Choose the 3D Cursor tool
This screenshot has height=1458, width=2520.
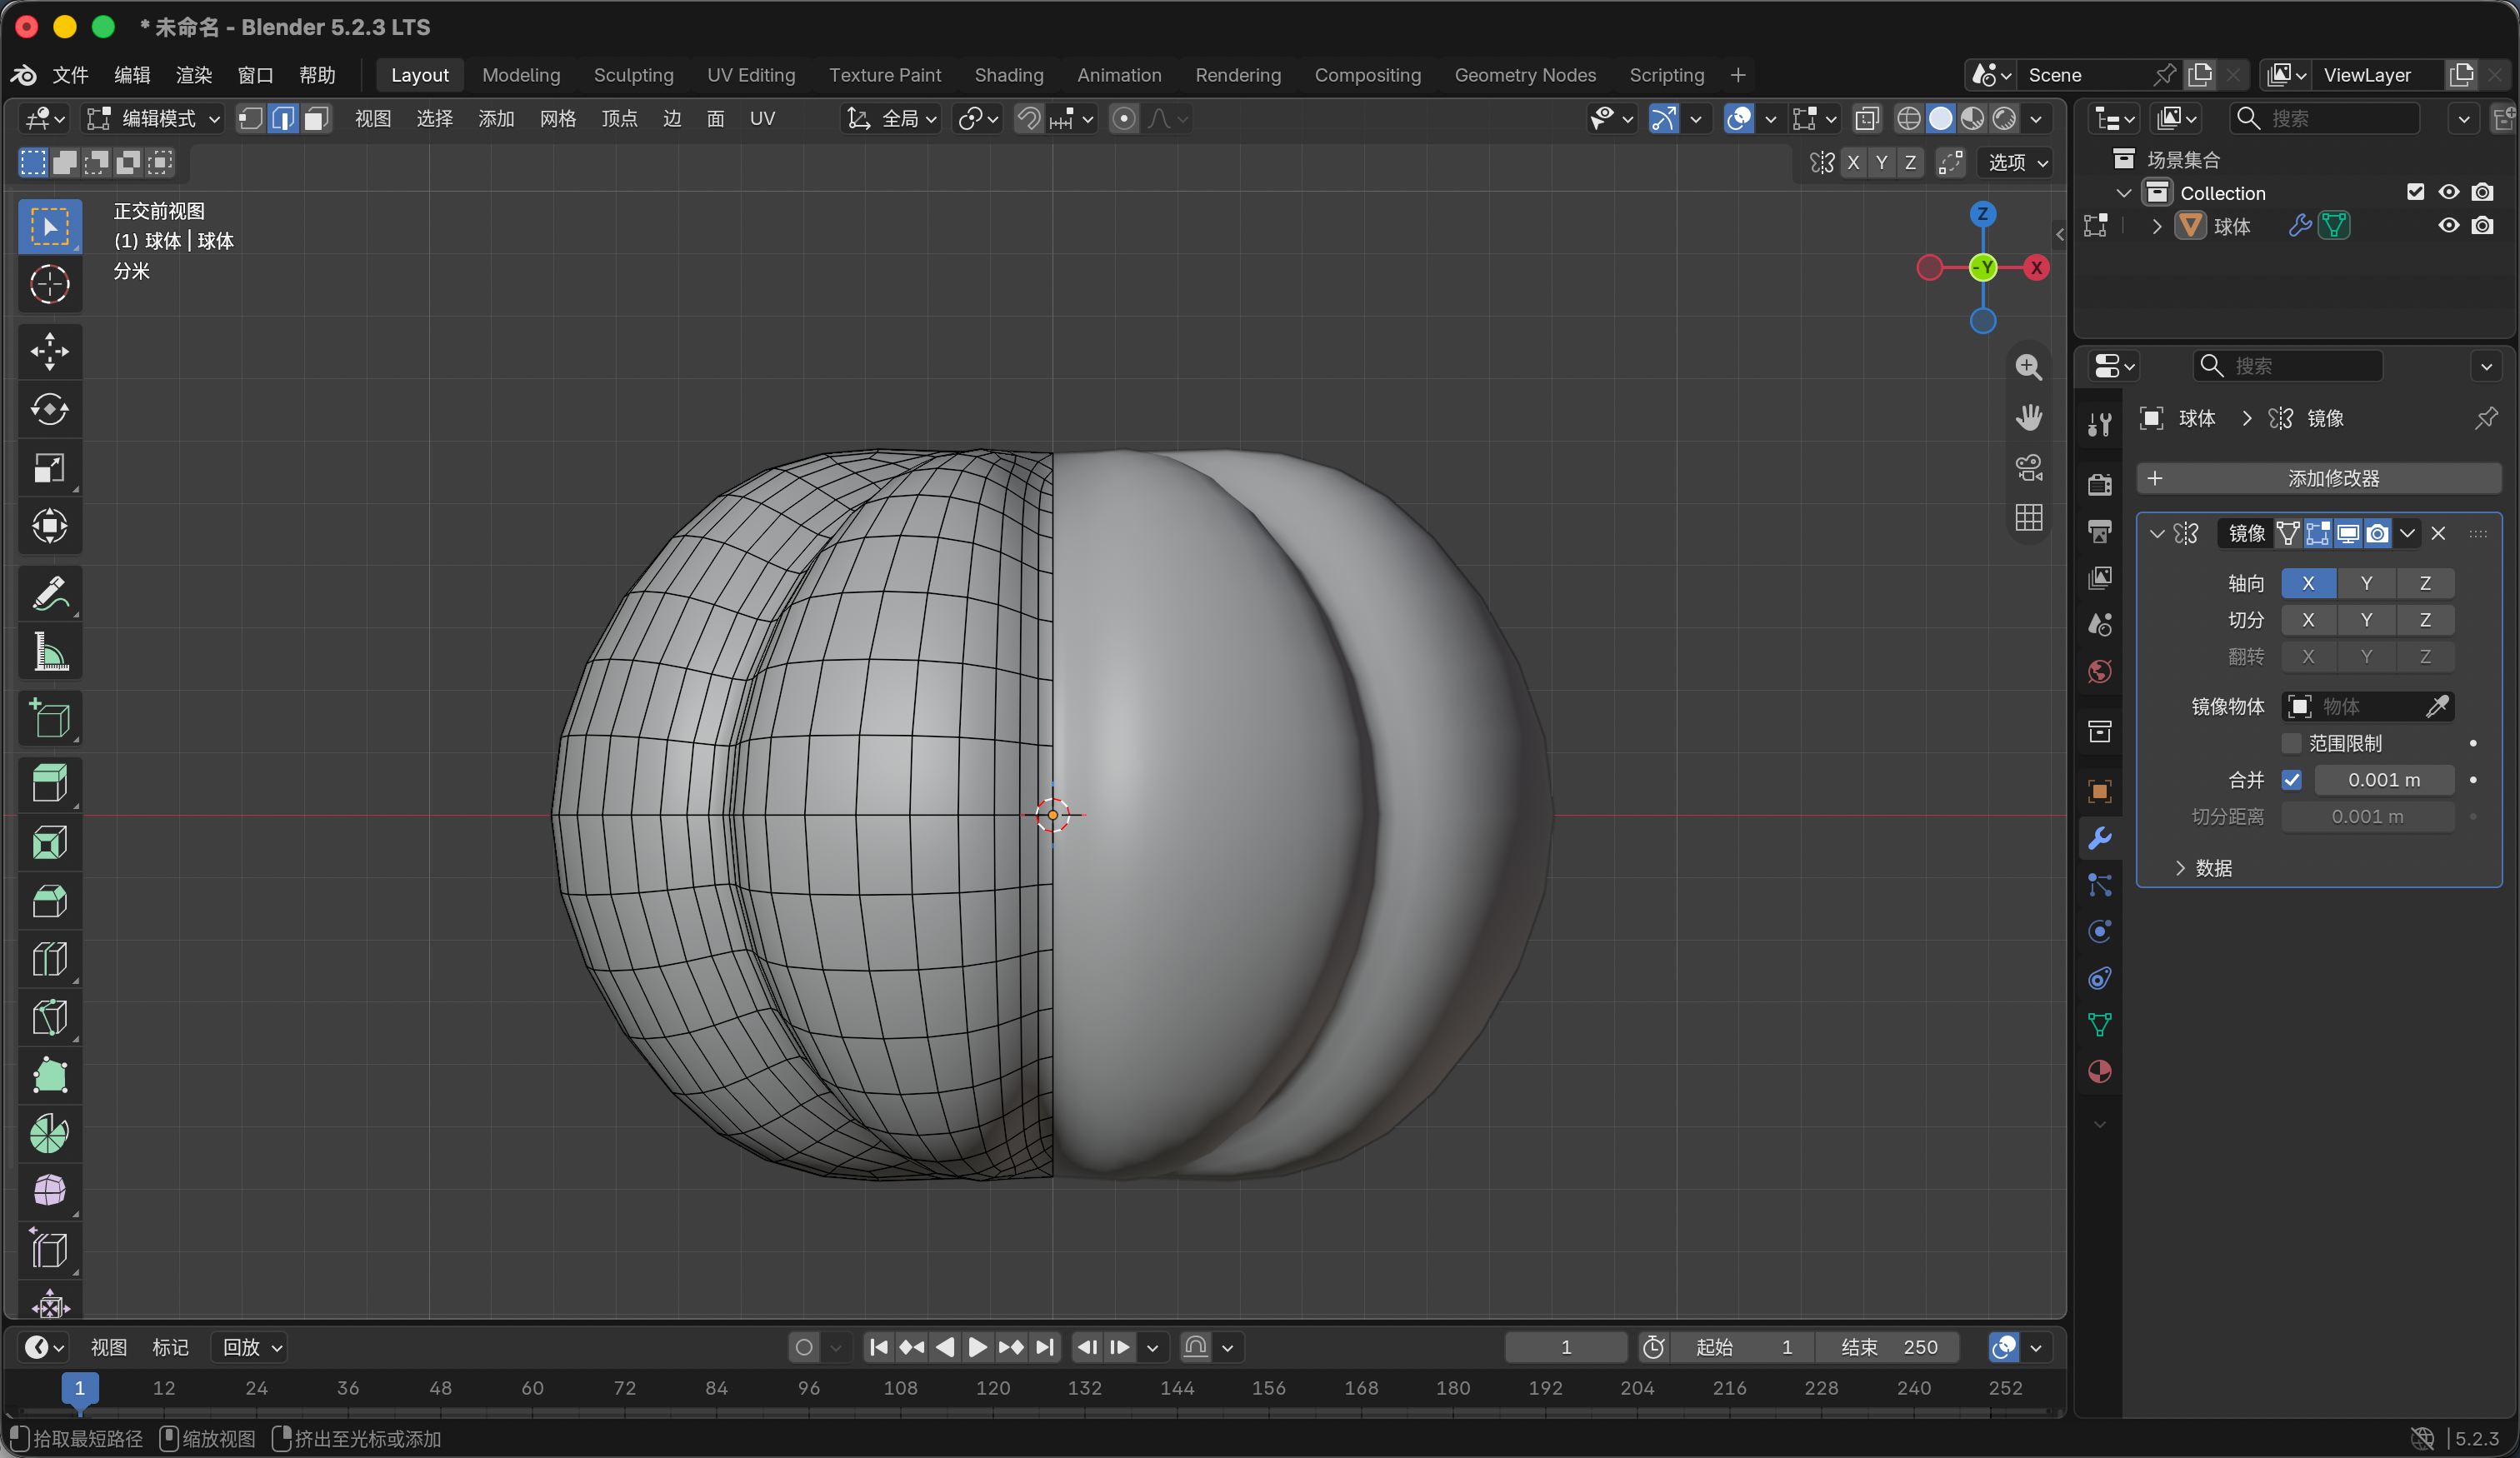coord(49,284)
